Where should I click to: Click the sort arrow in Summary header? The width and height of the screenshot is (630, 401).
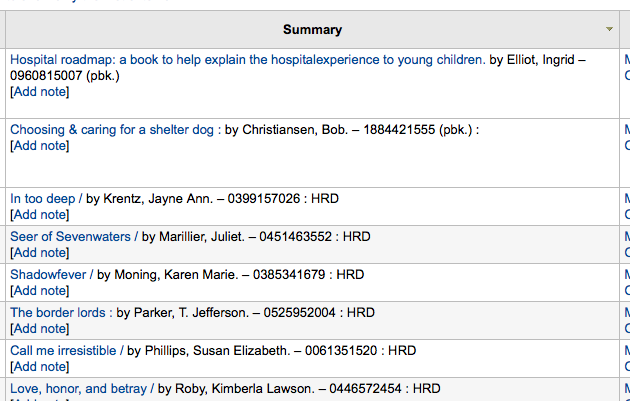pos(609,30)
